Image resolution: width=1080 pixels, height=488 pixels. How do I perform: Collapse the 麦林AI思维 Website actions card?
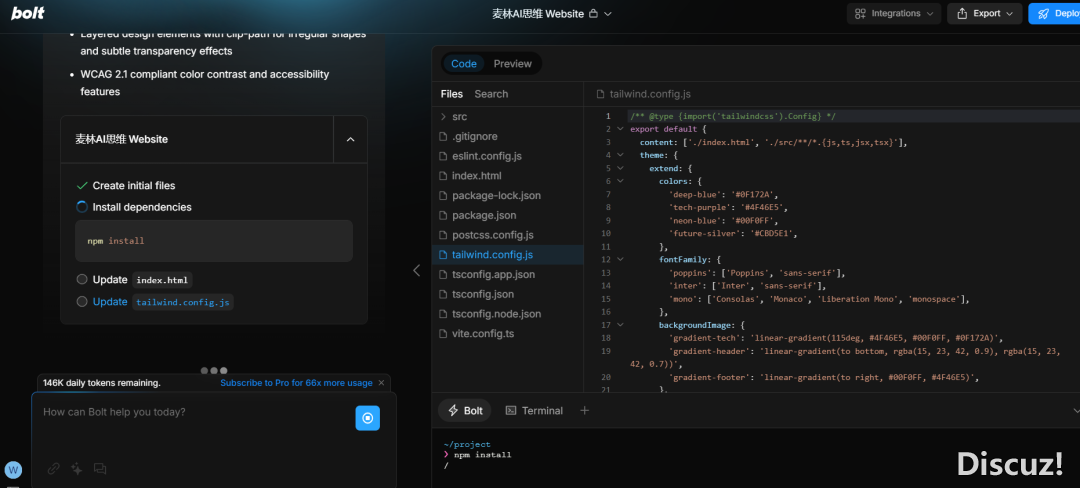(350, 139)
